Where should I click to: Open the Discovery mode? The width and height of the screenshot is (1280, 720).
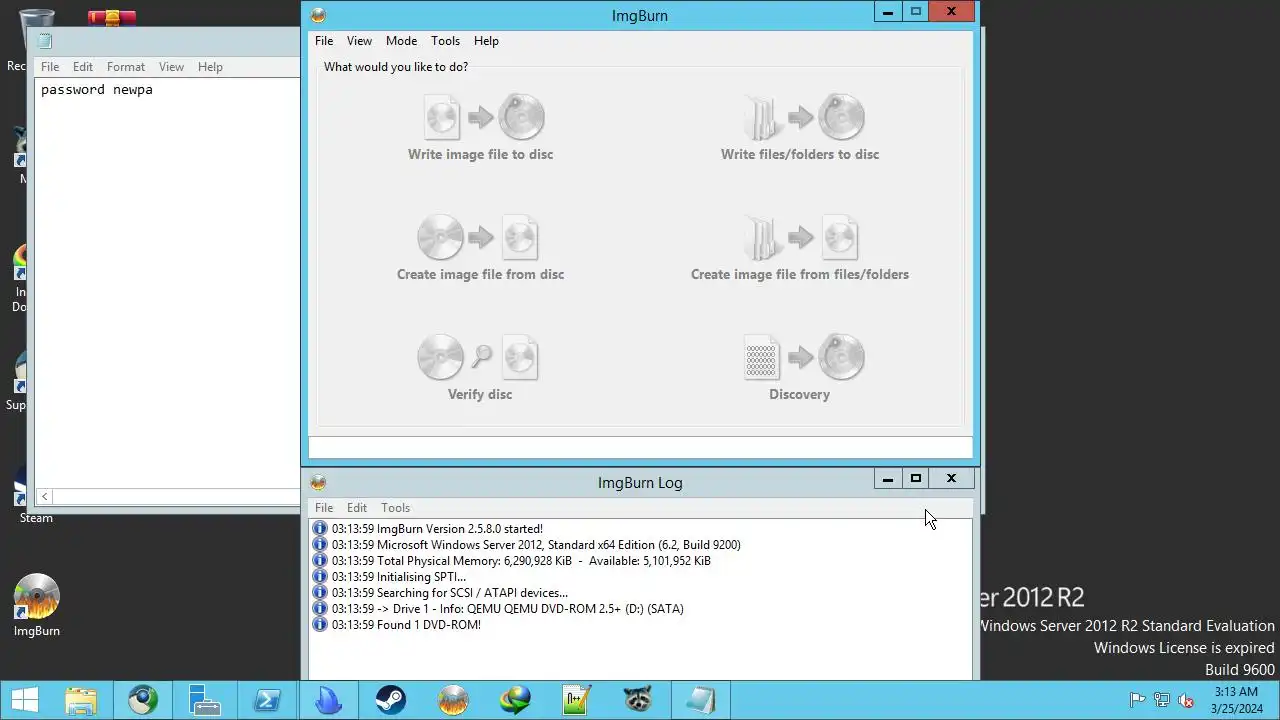800,367
